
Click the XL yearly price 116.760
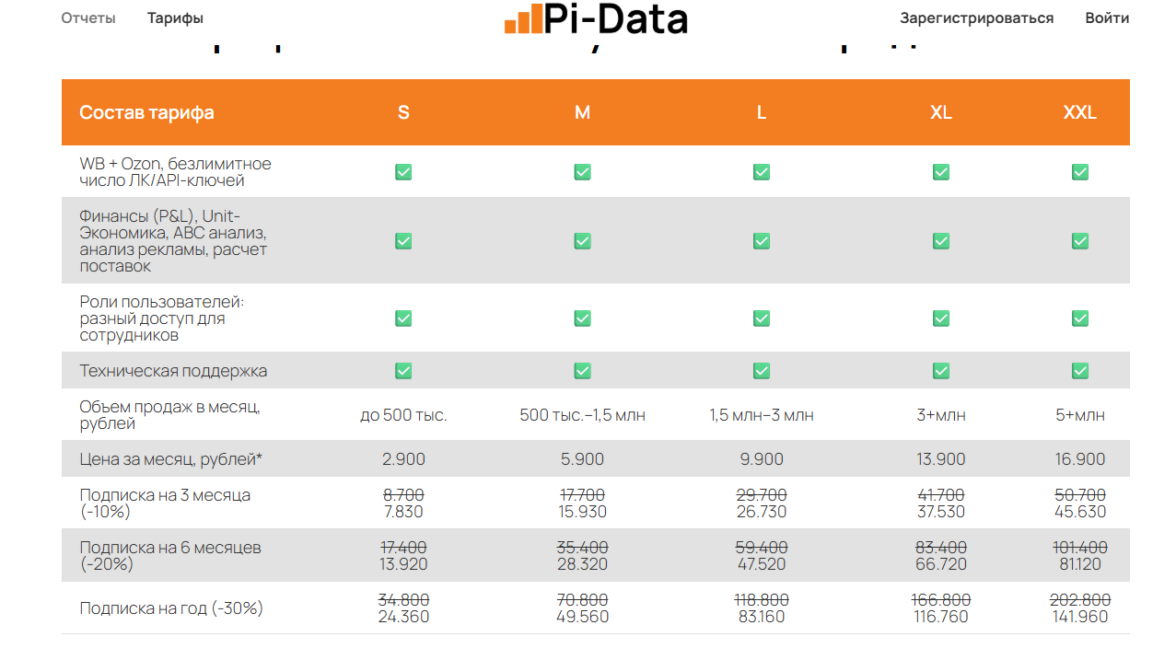pos(941,617)
